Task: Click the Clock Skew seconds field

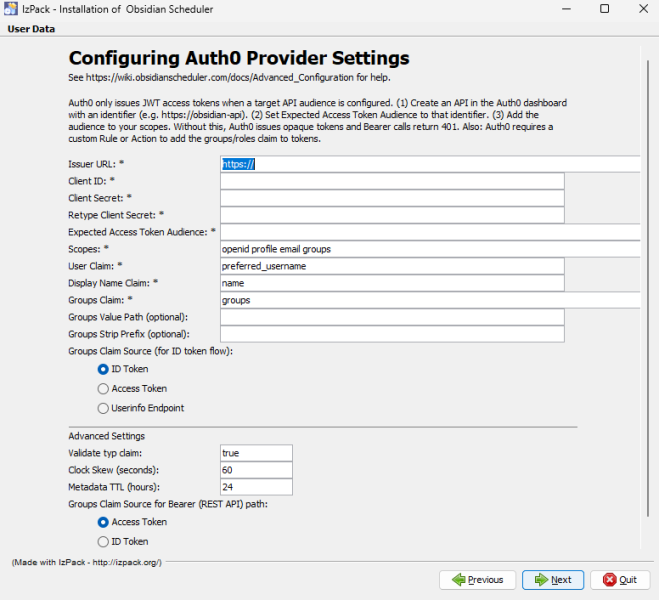Action: (256, 470)
